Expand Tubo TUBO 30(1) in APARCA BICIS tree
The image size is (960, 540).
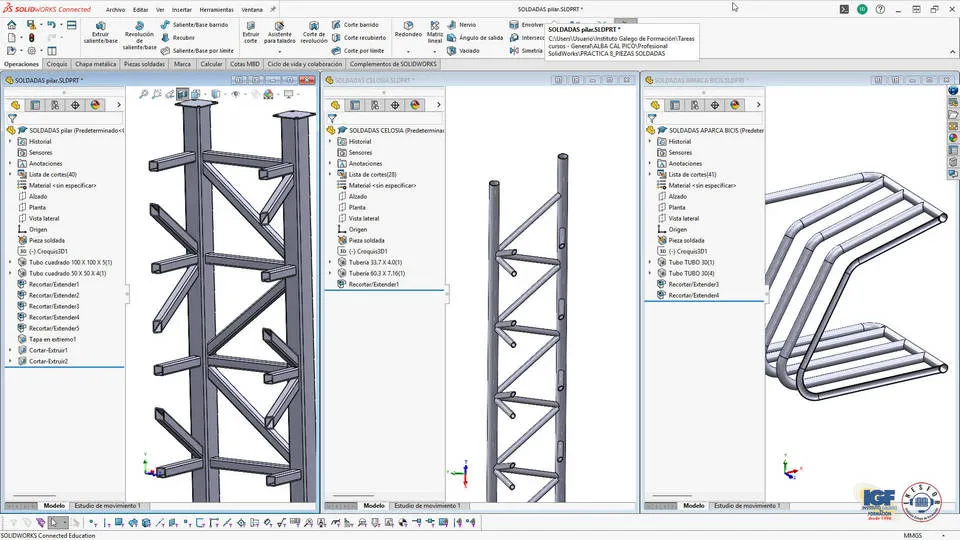650,263
